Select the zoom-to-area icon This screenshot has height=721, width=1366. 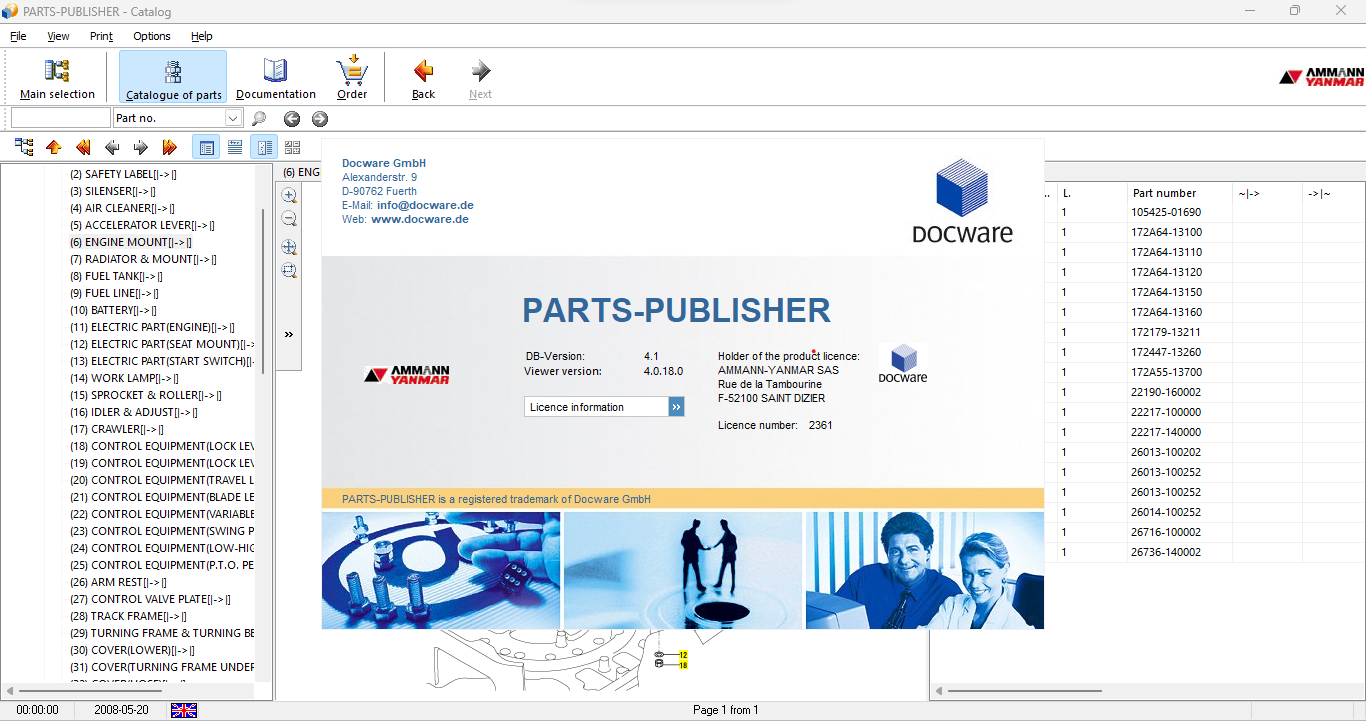click(289, 271)
